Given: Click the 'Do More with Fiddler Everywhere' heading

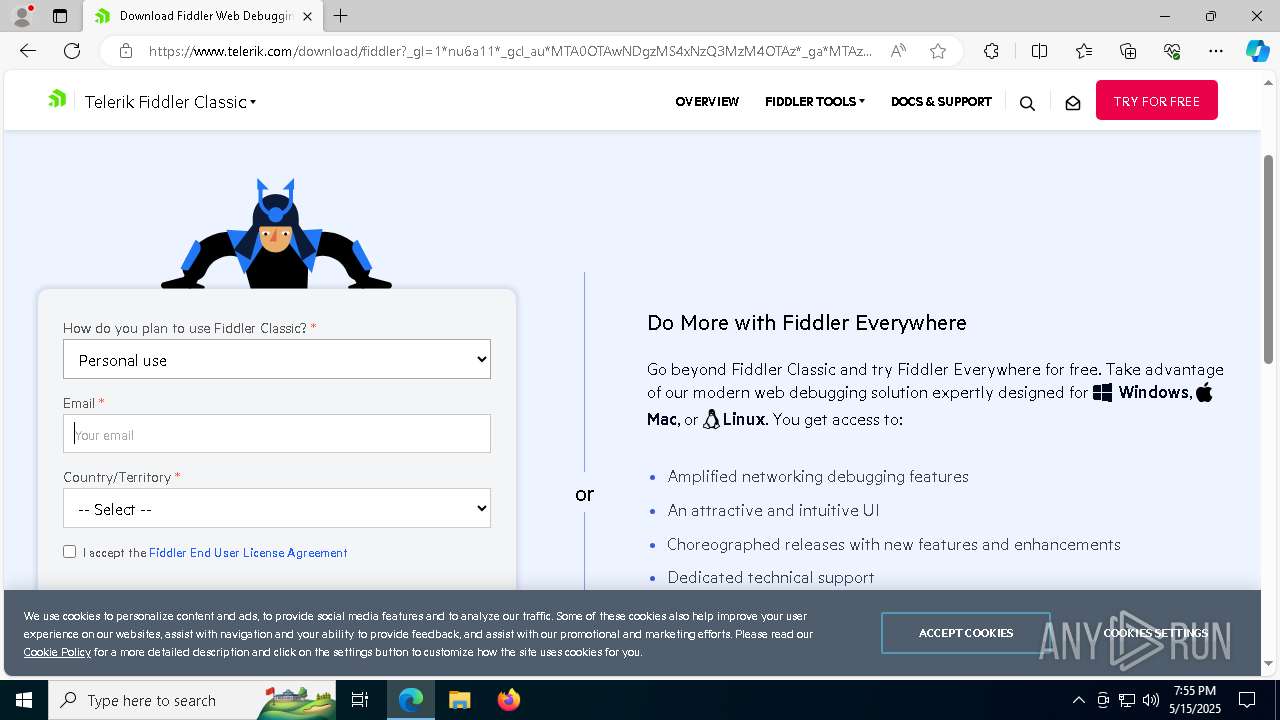Looking at the screenshot, I should point(807,322).
